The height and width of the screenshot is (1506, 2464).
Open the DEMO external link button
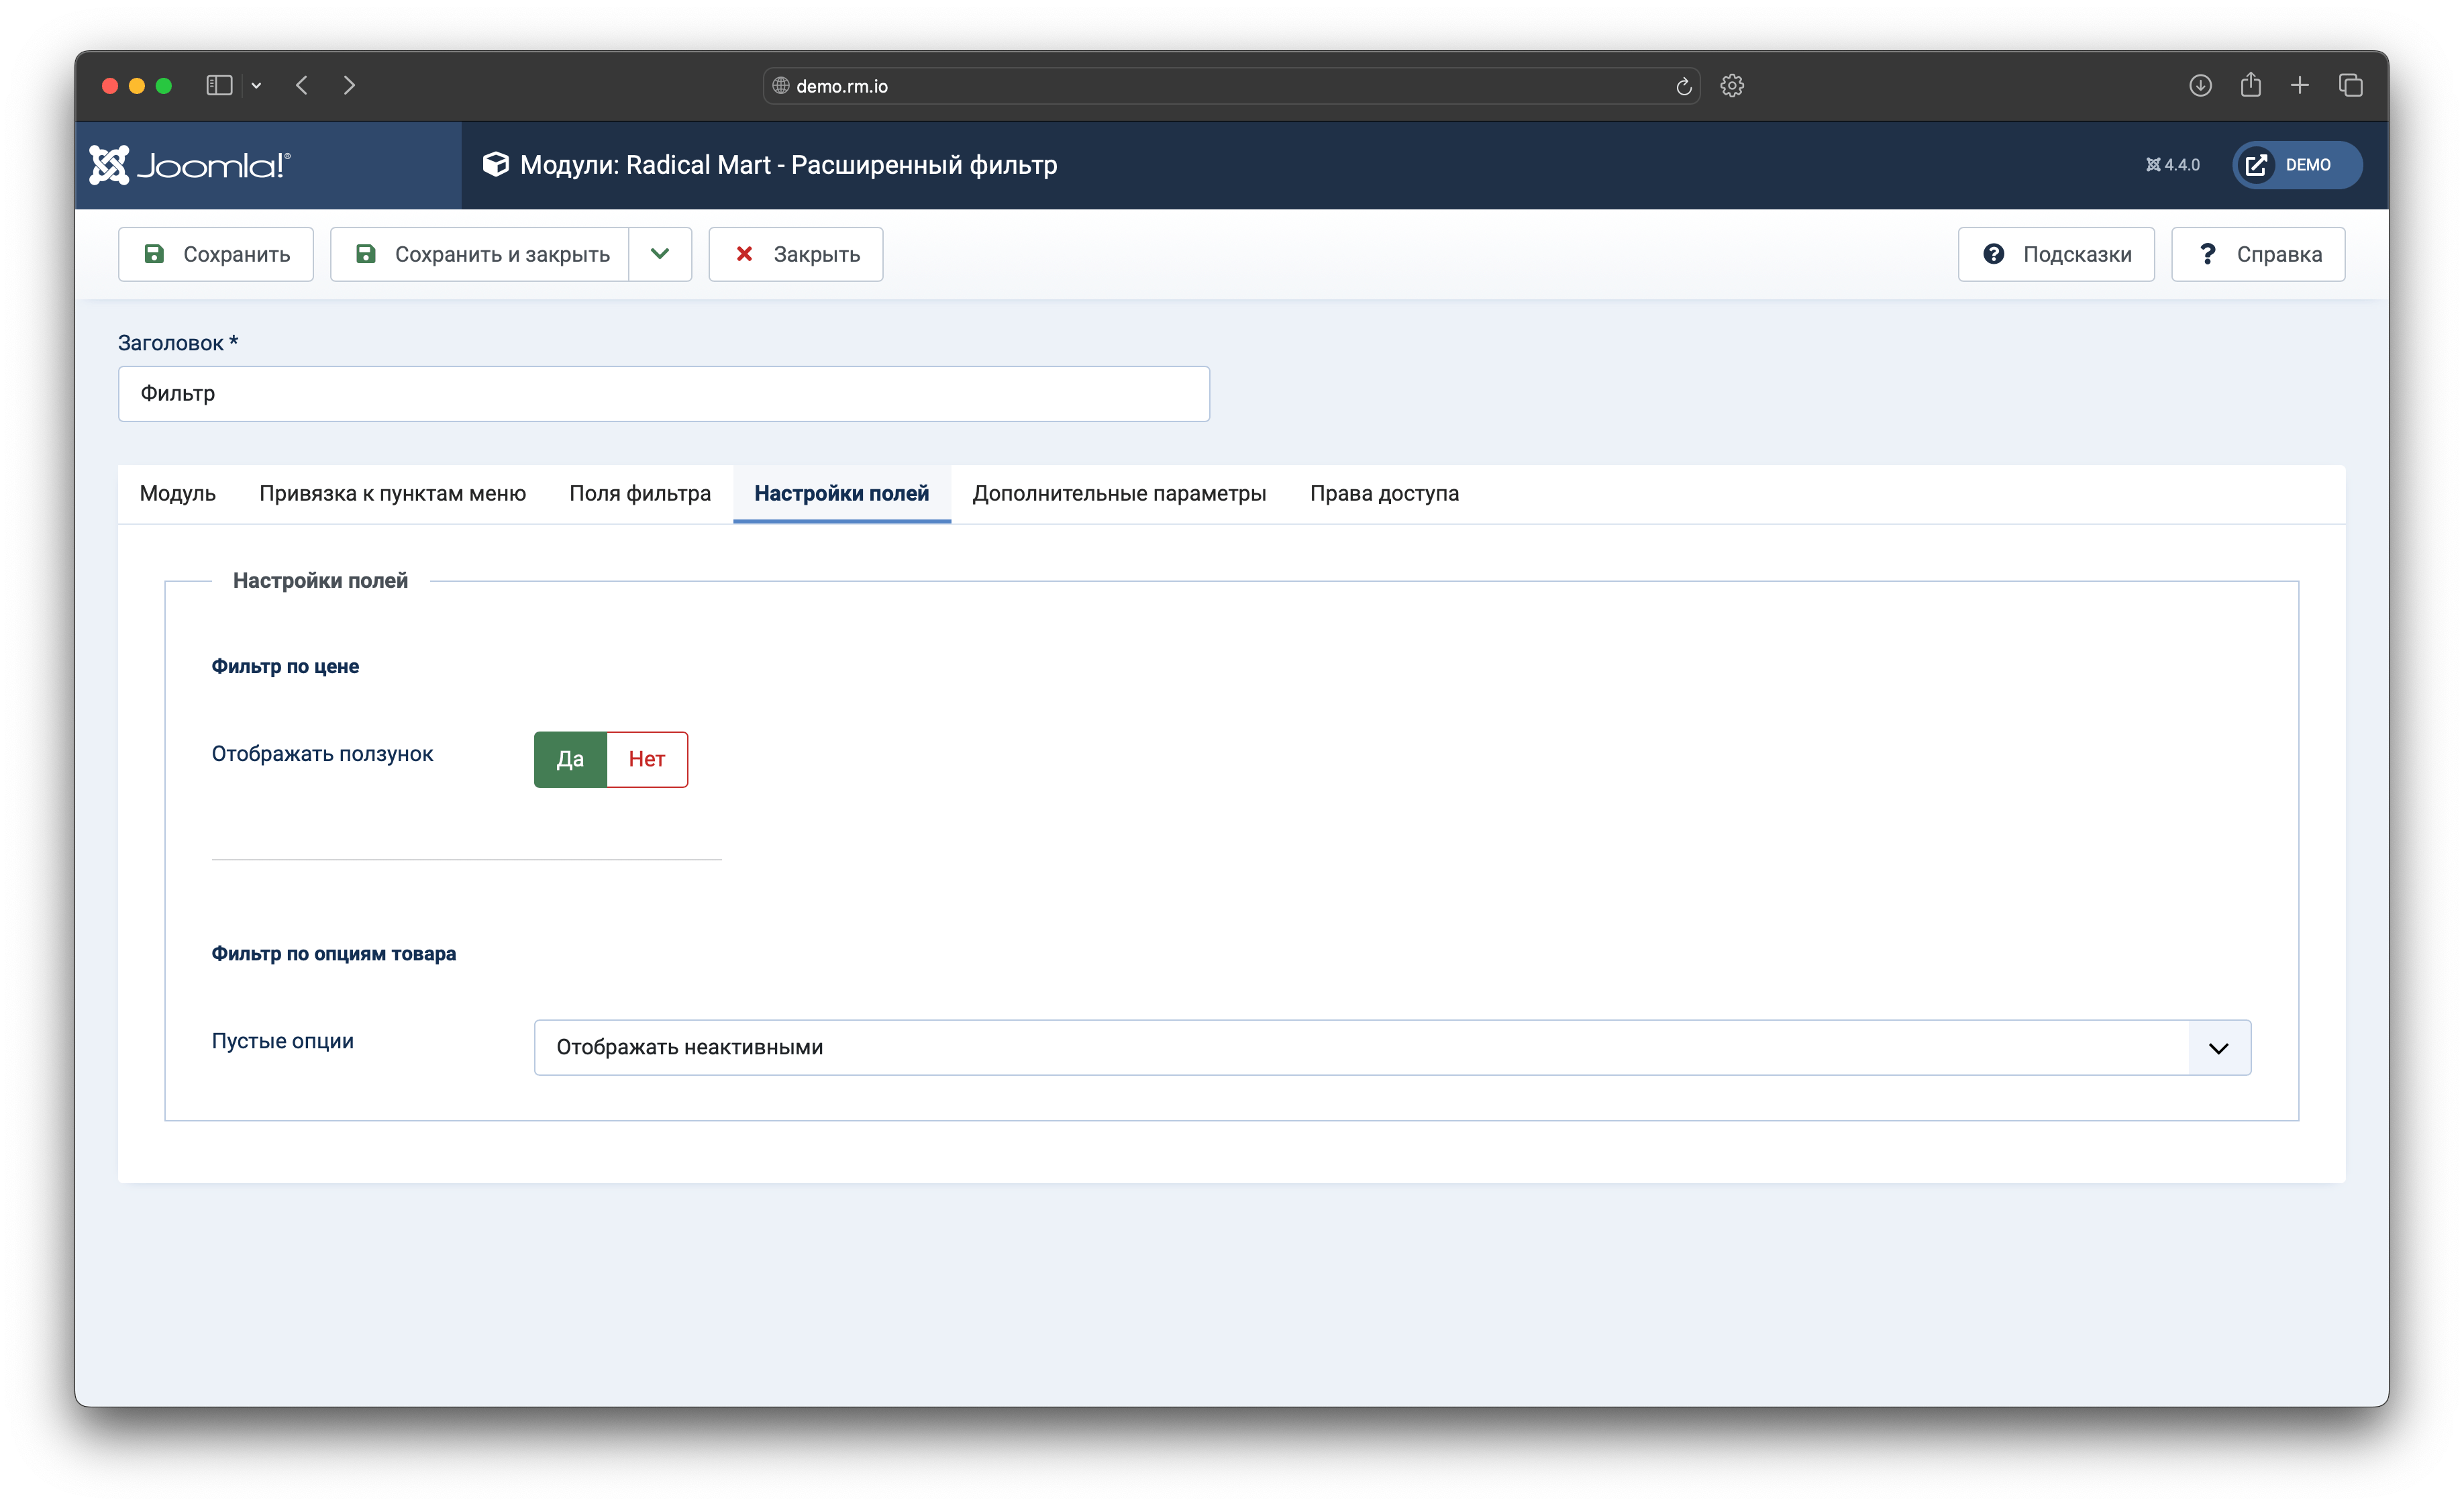click(x=2297, y=165)
